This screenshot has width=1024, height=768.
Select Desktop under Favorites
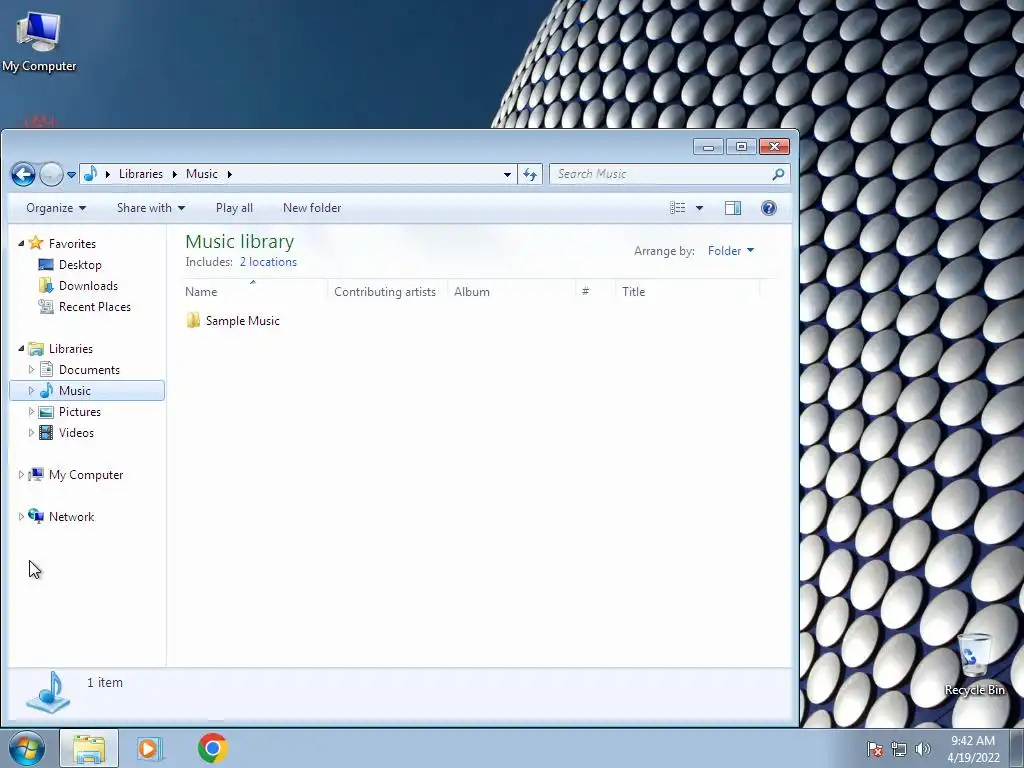pos(80,264)
